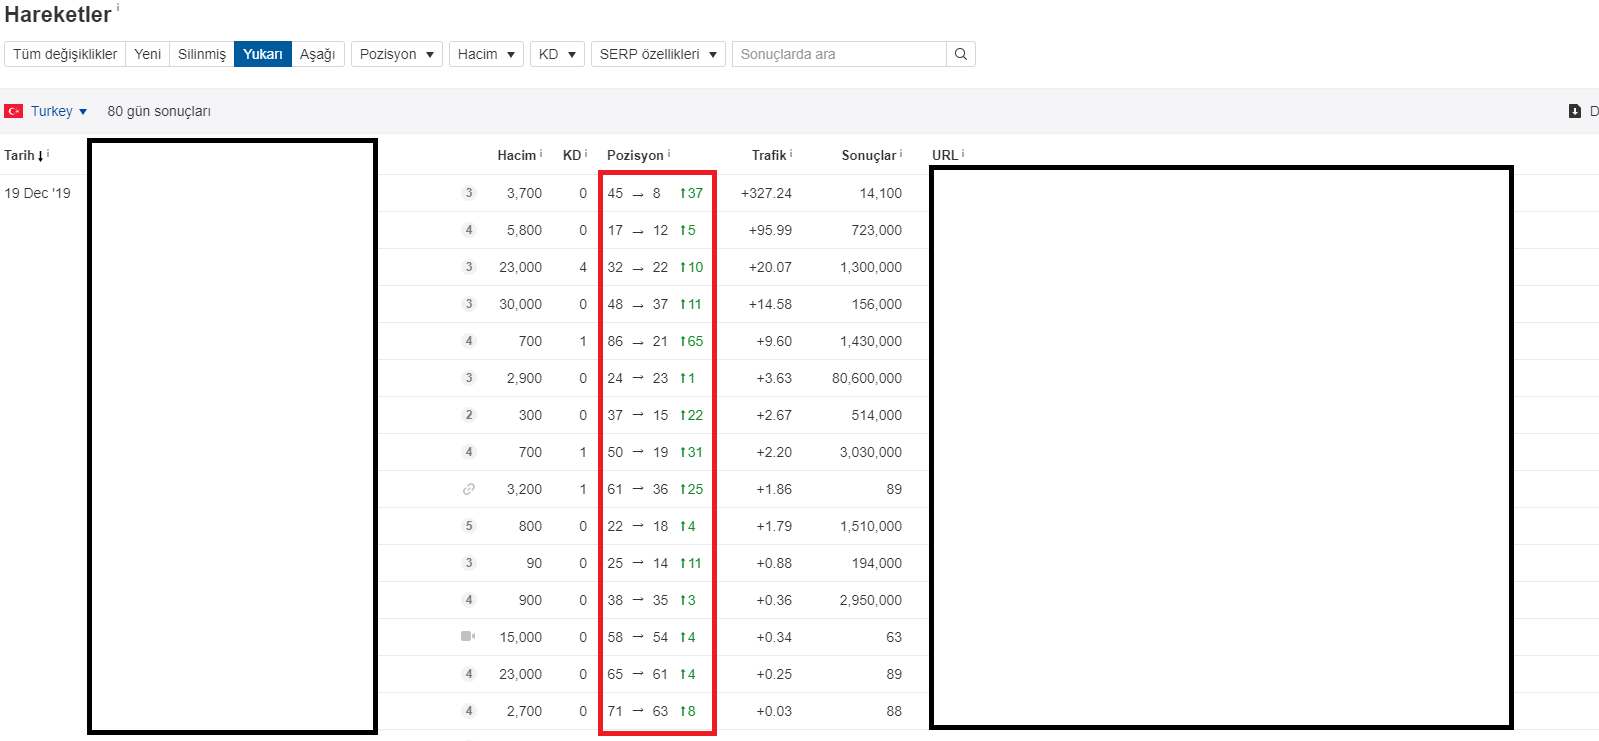Select the Silinmiş filter toggle
This screenshot has height=741, width=1599.
tap(202, 54)
